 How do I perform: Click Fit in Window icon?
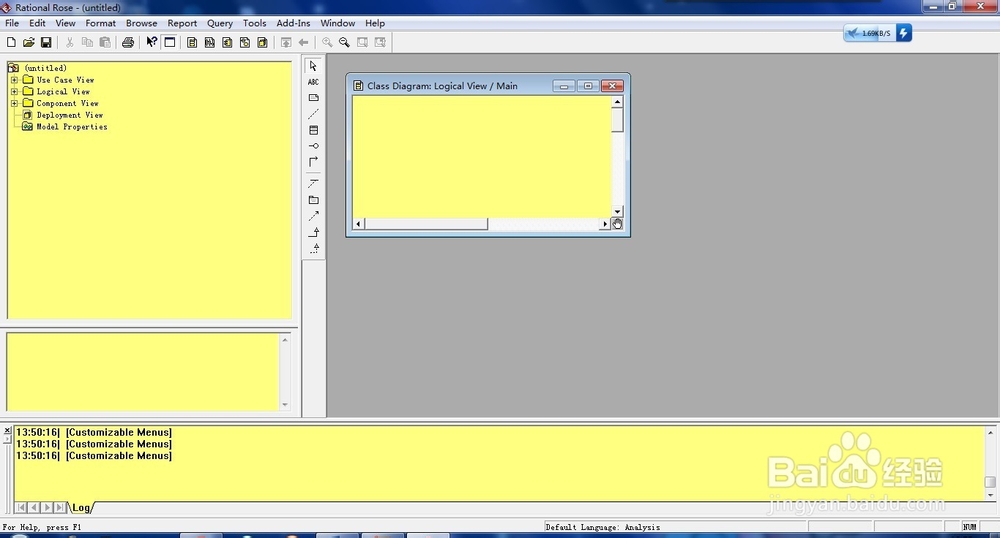[362, 42]
